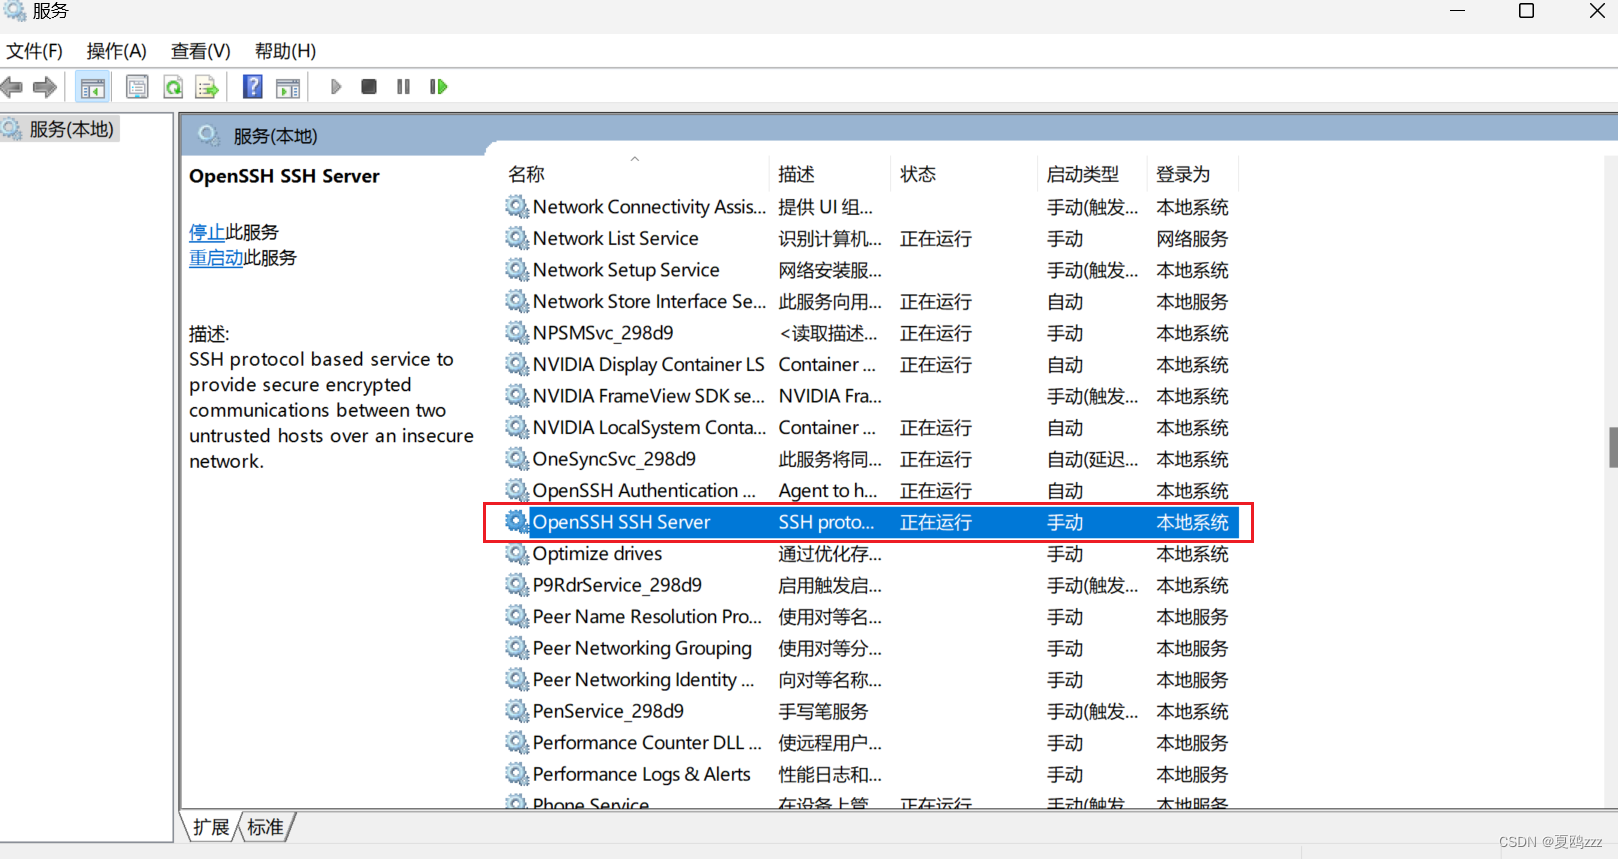Click the Start Service play icon
The height and width of the screenshot is (859, 1618).
[336, 87]
